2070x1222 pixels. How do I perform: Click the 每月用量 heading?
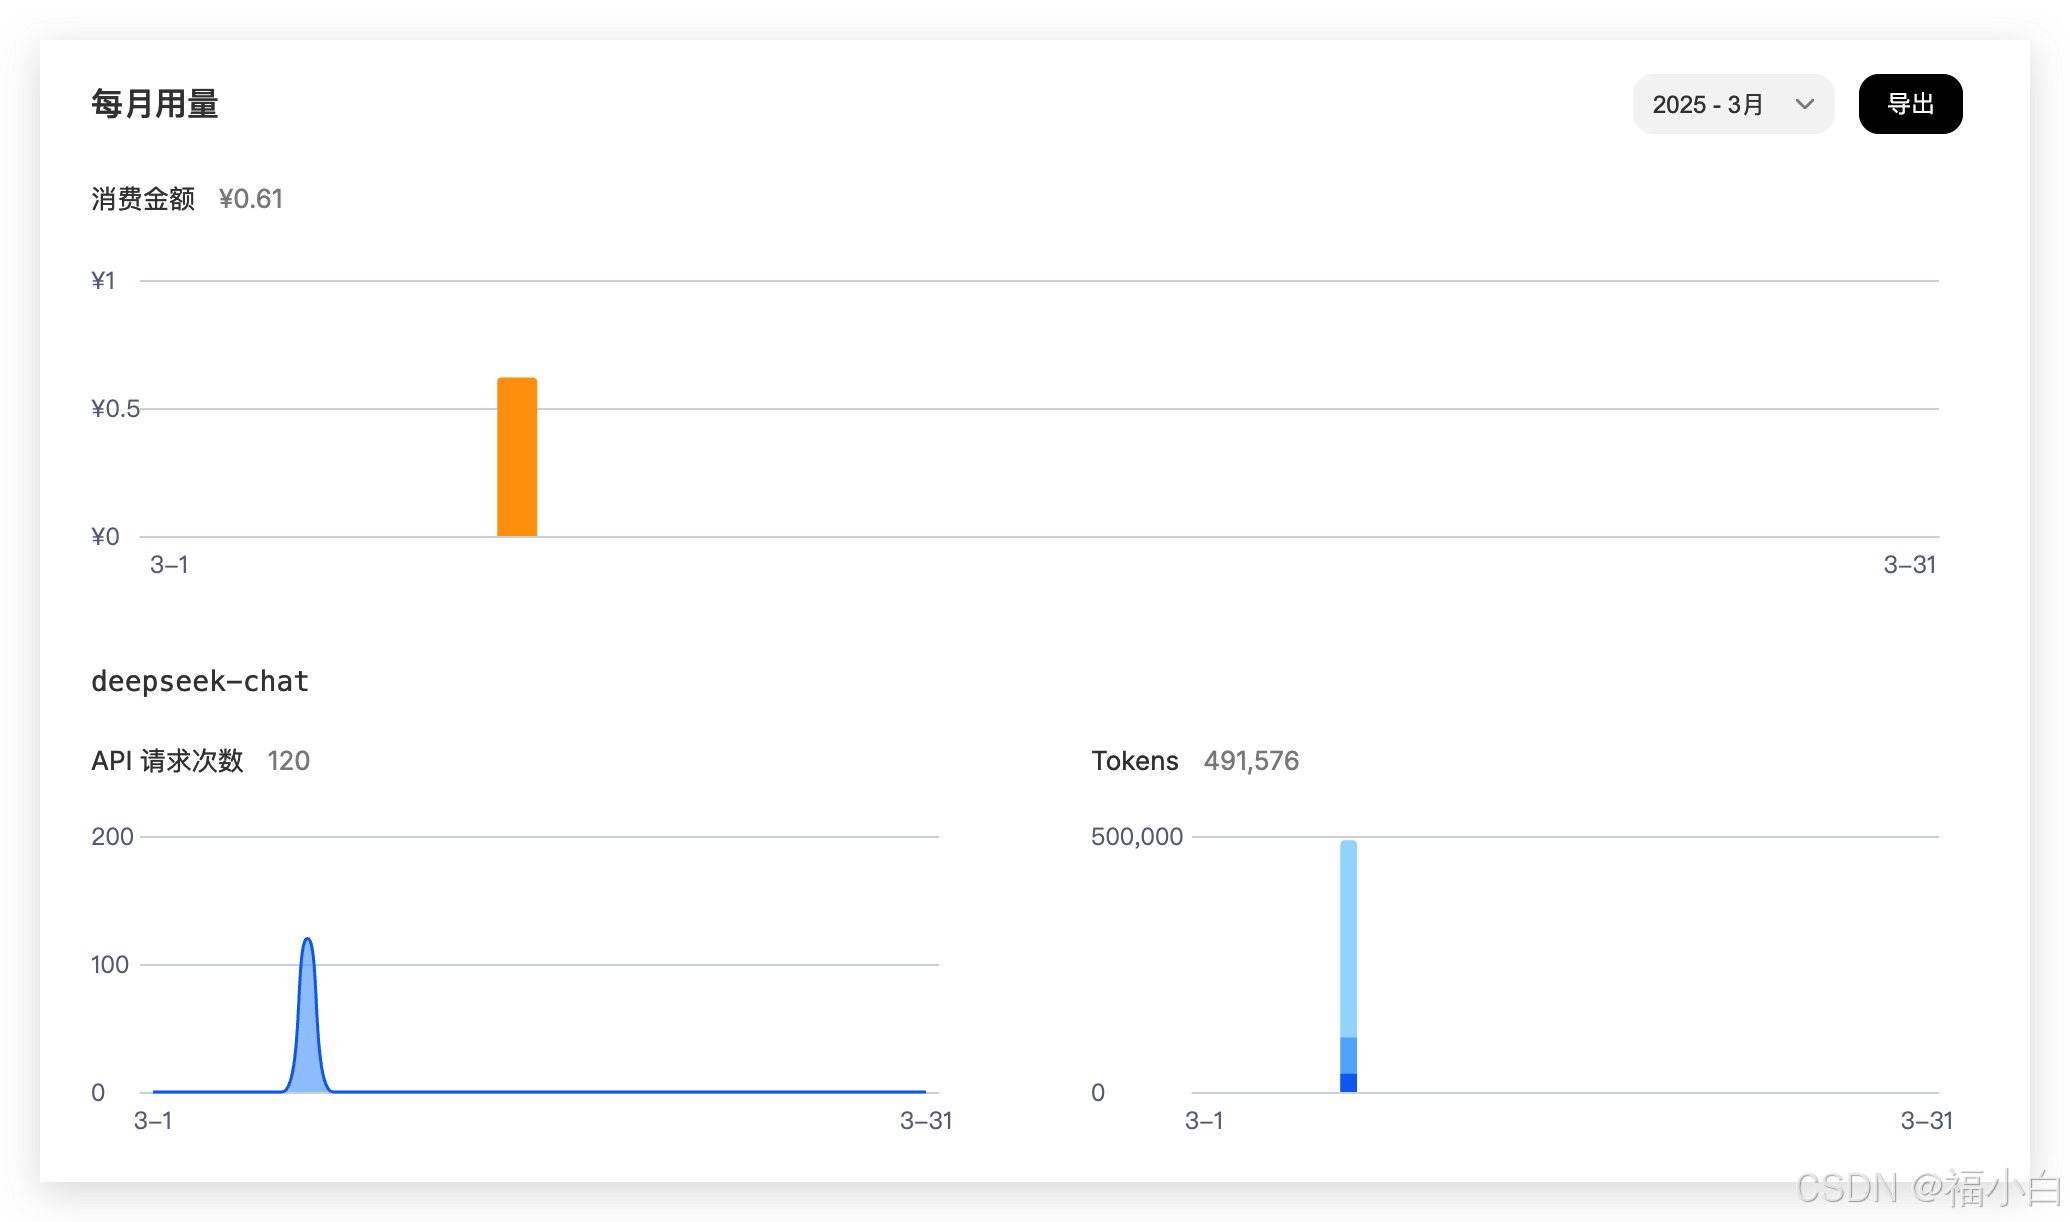pyautogui.click(x=155, y=104)
